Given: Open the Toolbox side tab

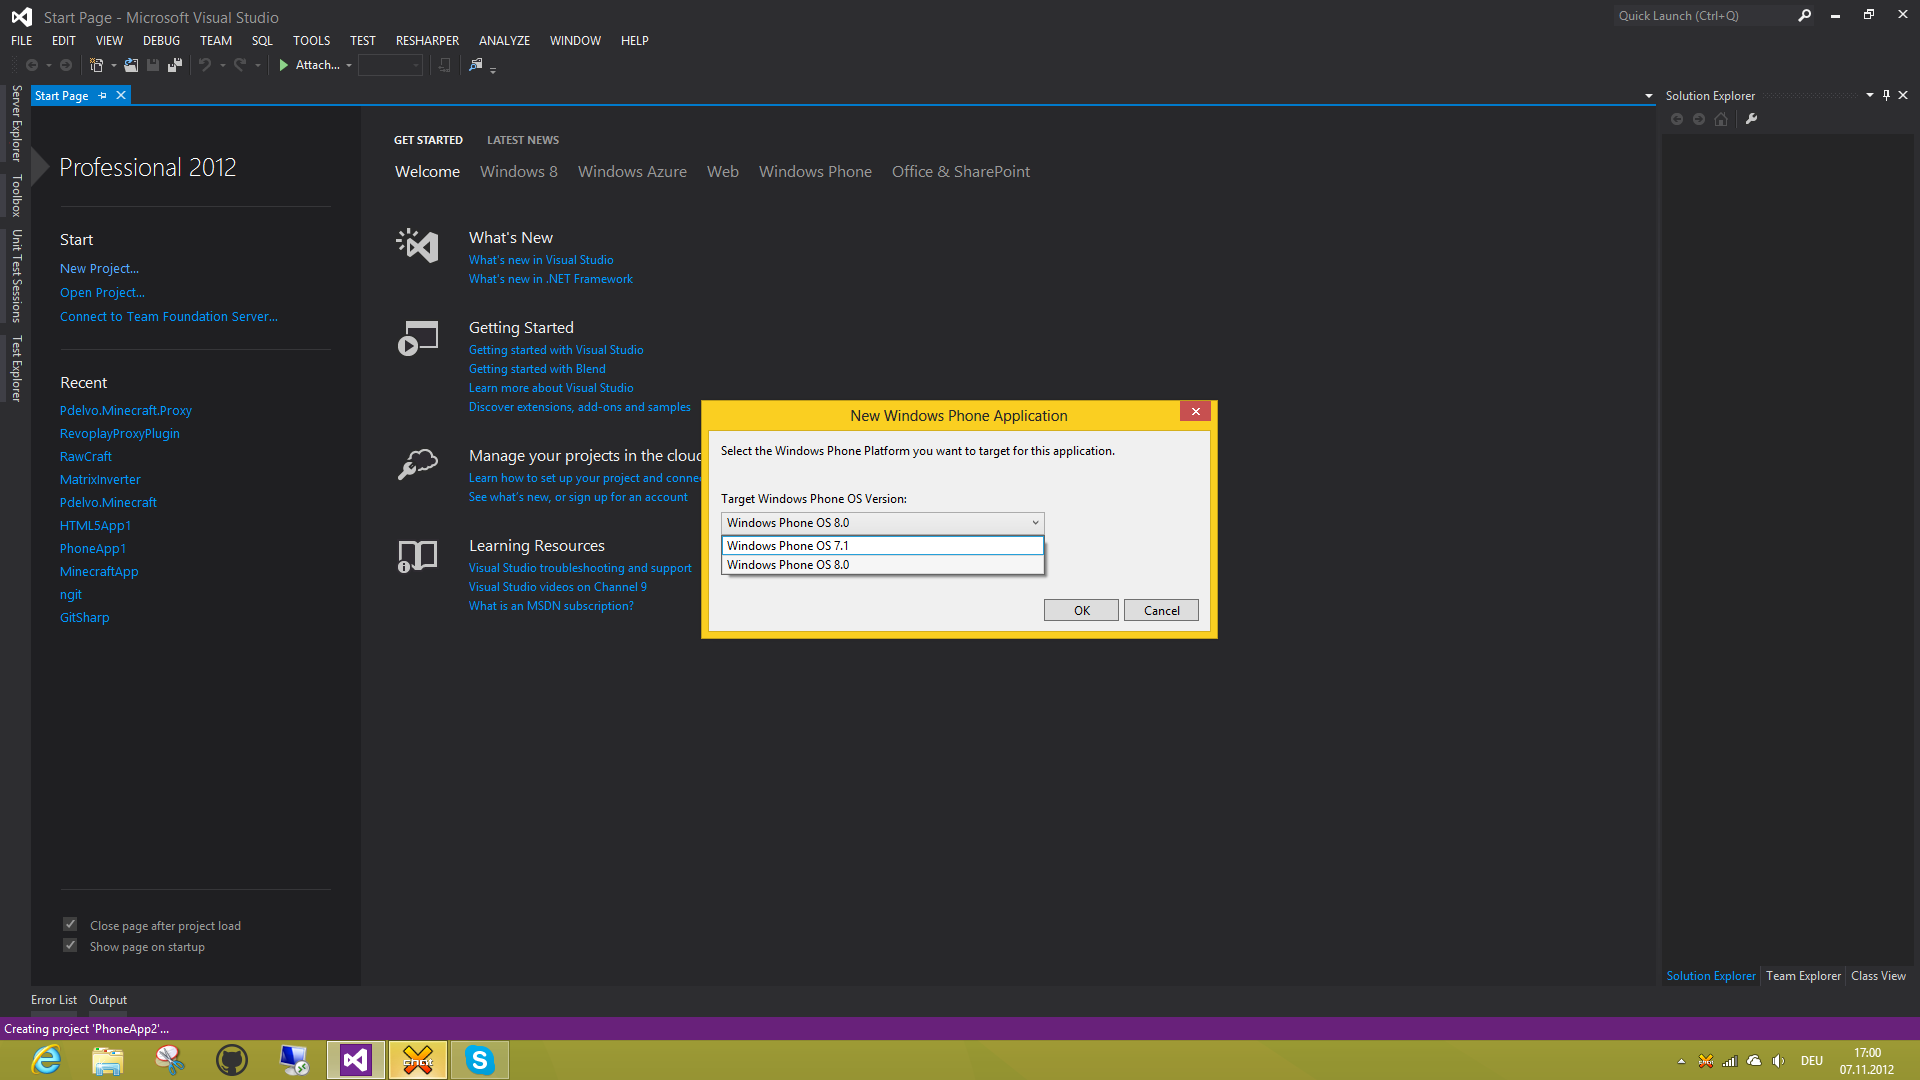Looking at the screenshot, I should pos(16,196).
